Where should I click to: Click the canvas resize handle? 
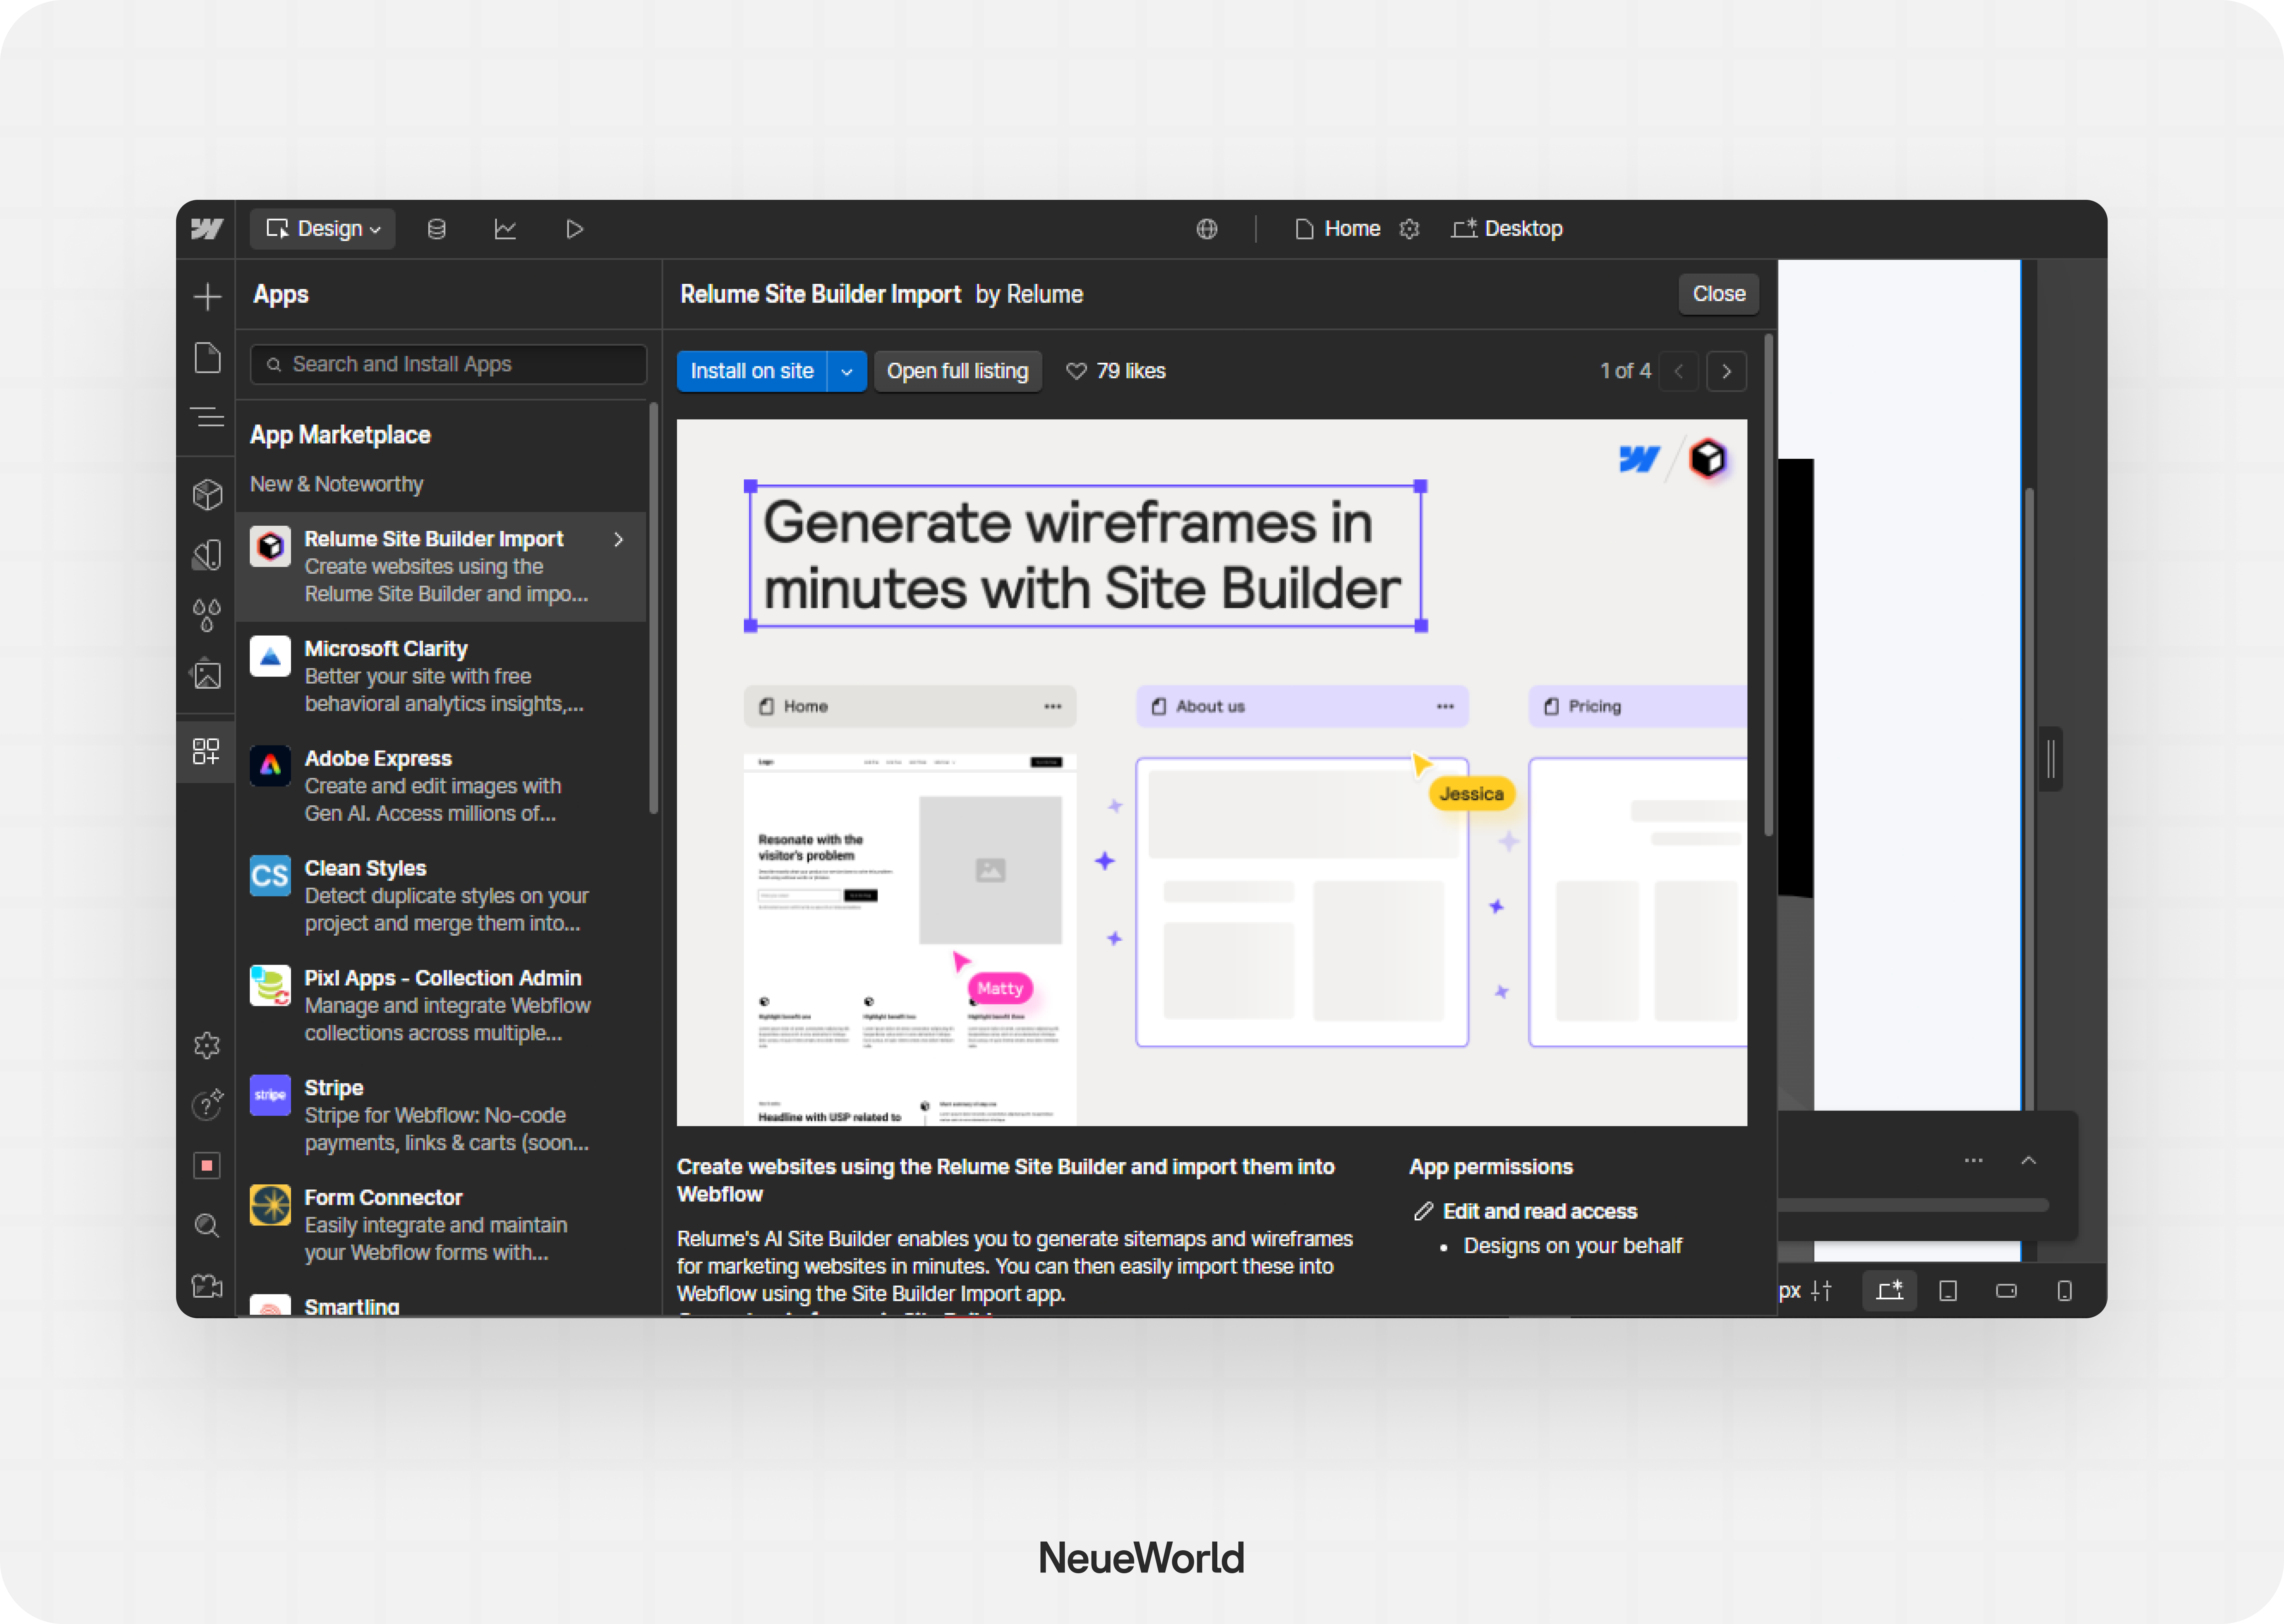[x=2051, y=759]
